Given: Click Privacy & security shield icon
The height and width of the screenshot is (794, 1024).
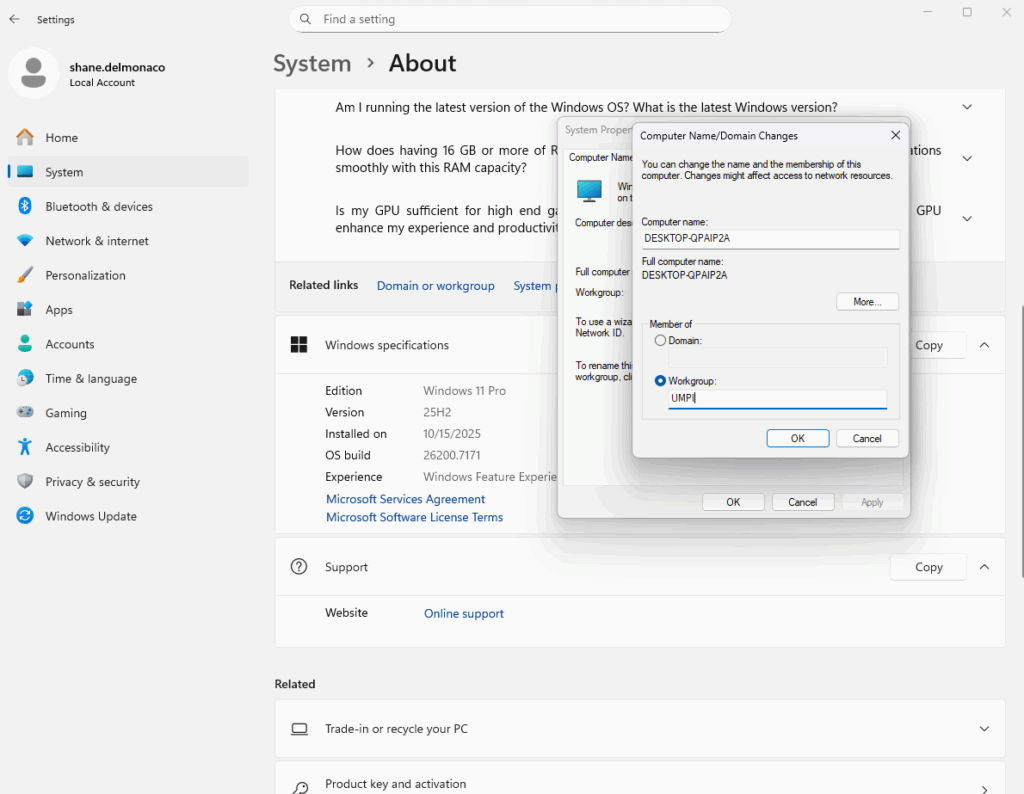Looking at the screenshot, I should point(25,482).
